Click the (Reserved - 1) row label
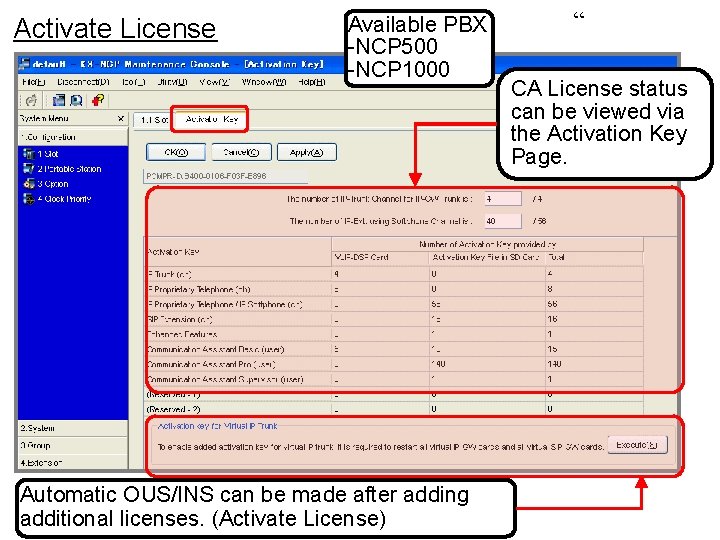 coord(173,394)
